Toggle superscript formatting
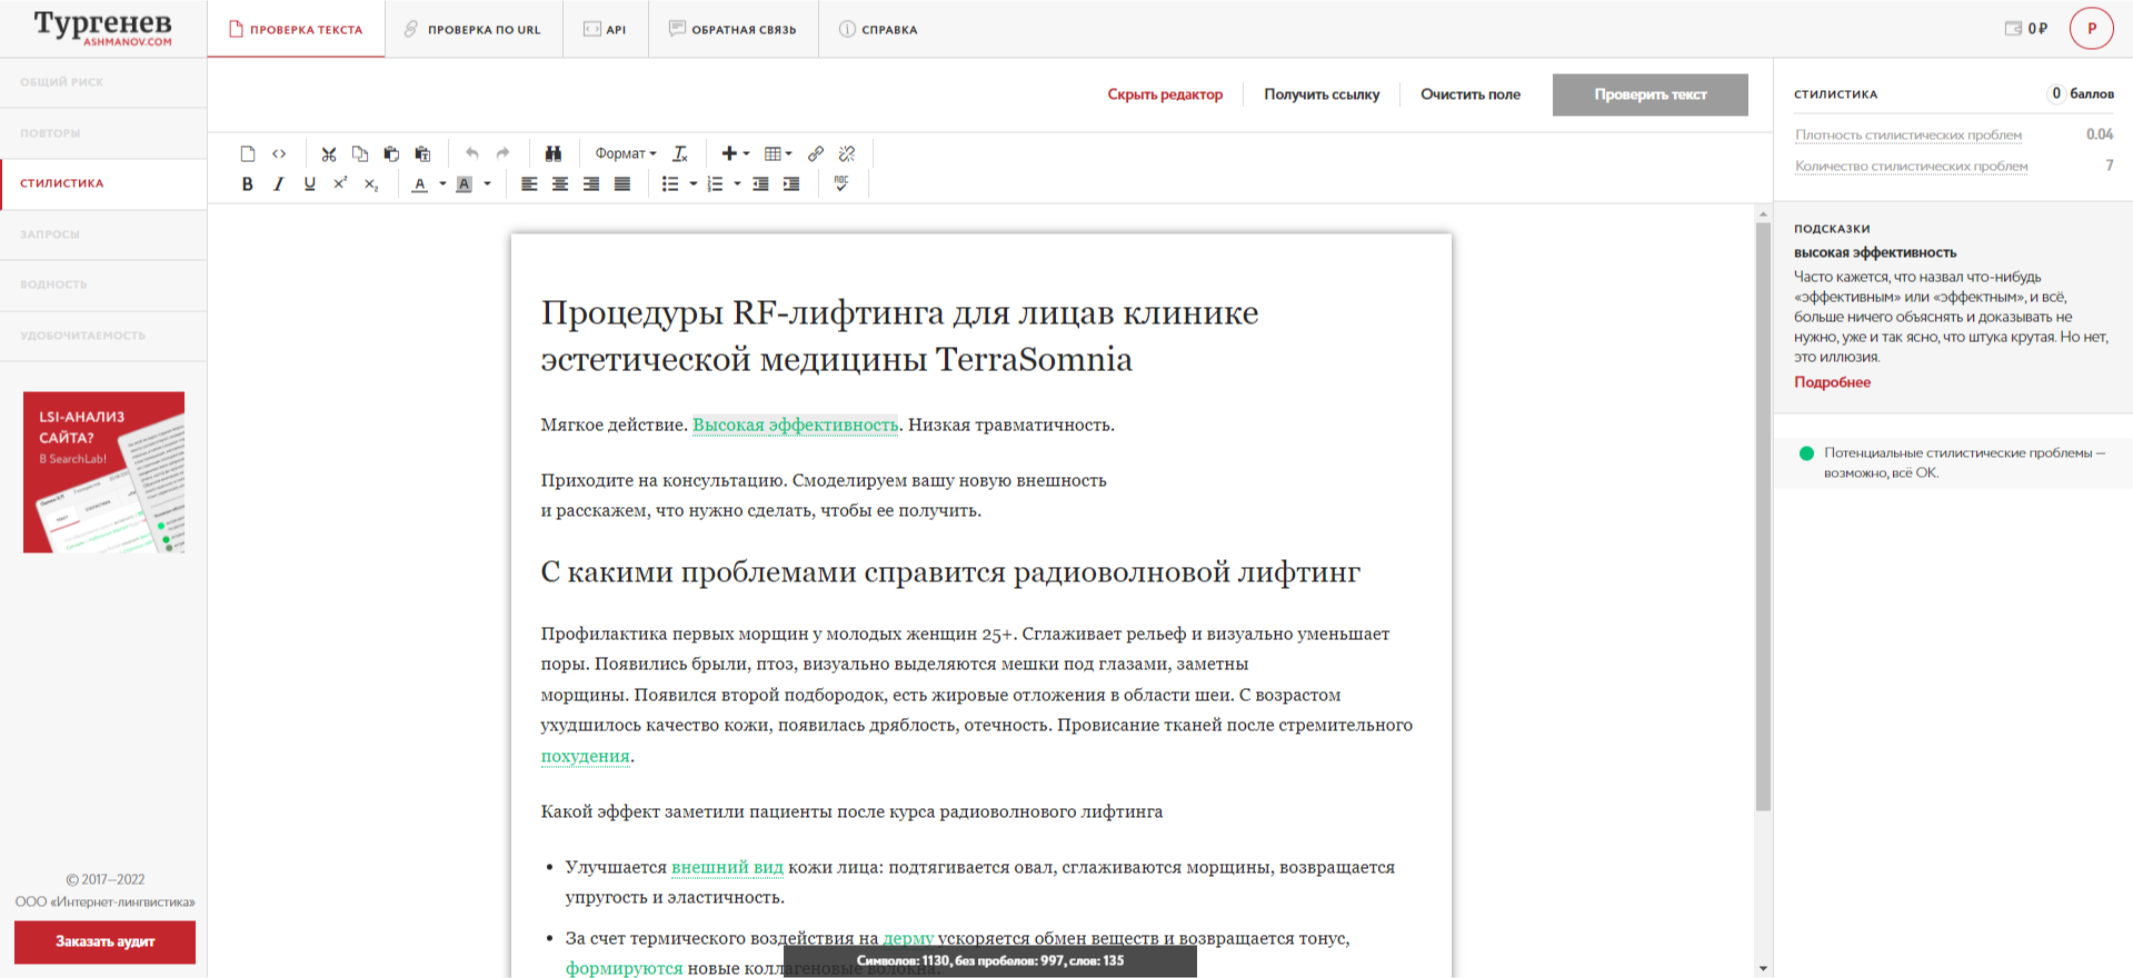This screenshot has width=2133, height=978. [x=340, y=184]
